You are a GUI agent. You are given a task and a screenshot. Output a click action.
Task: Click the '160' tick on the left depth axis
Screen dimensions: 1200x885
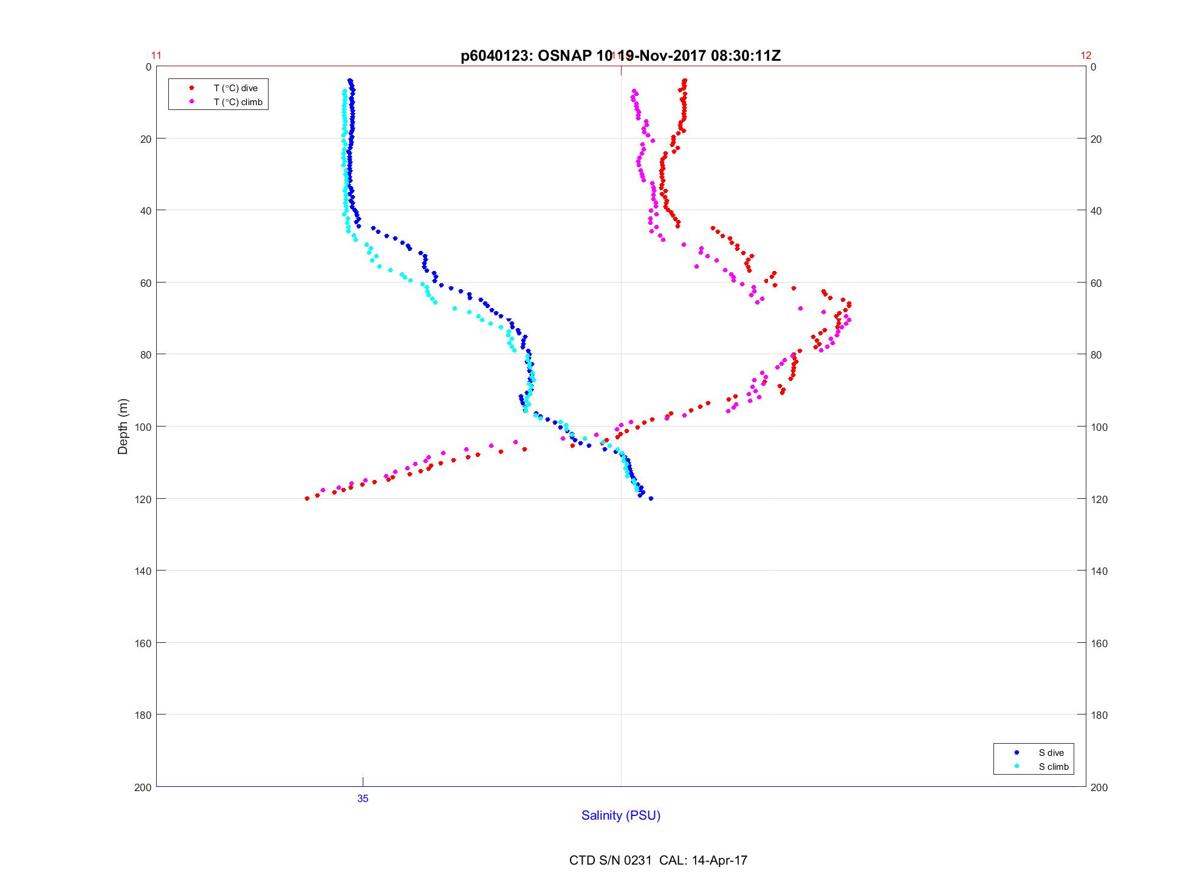click(x=142, y=643)
